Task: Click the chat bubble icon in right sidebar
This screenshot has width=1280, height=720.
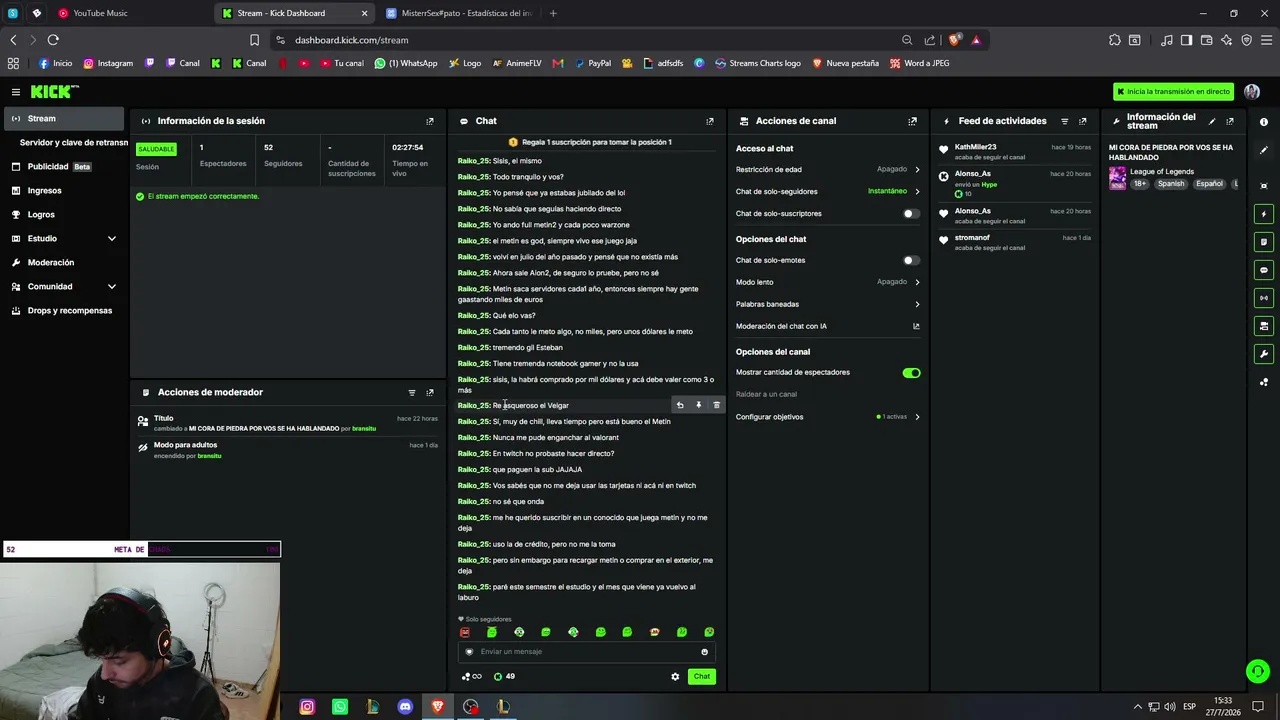Action: click(x=1264, y=270)
